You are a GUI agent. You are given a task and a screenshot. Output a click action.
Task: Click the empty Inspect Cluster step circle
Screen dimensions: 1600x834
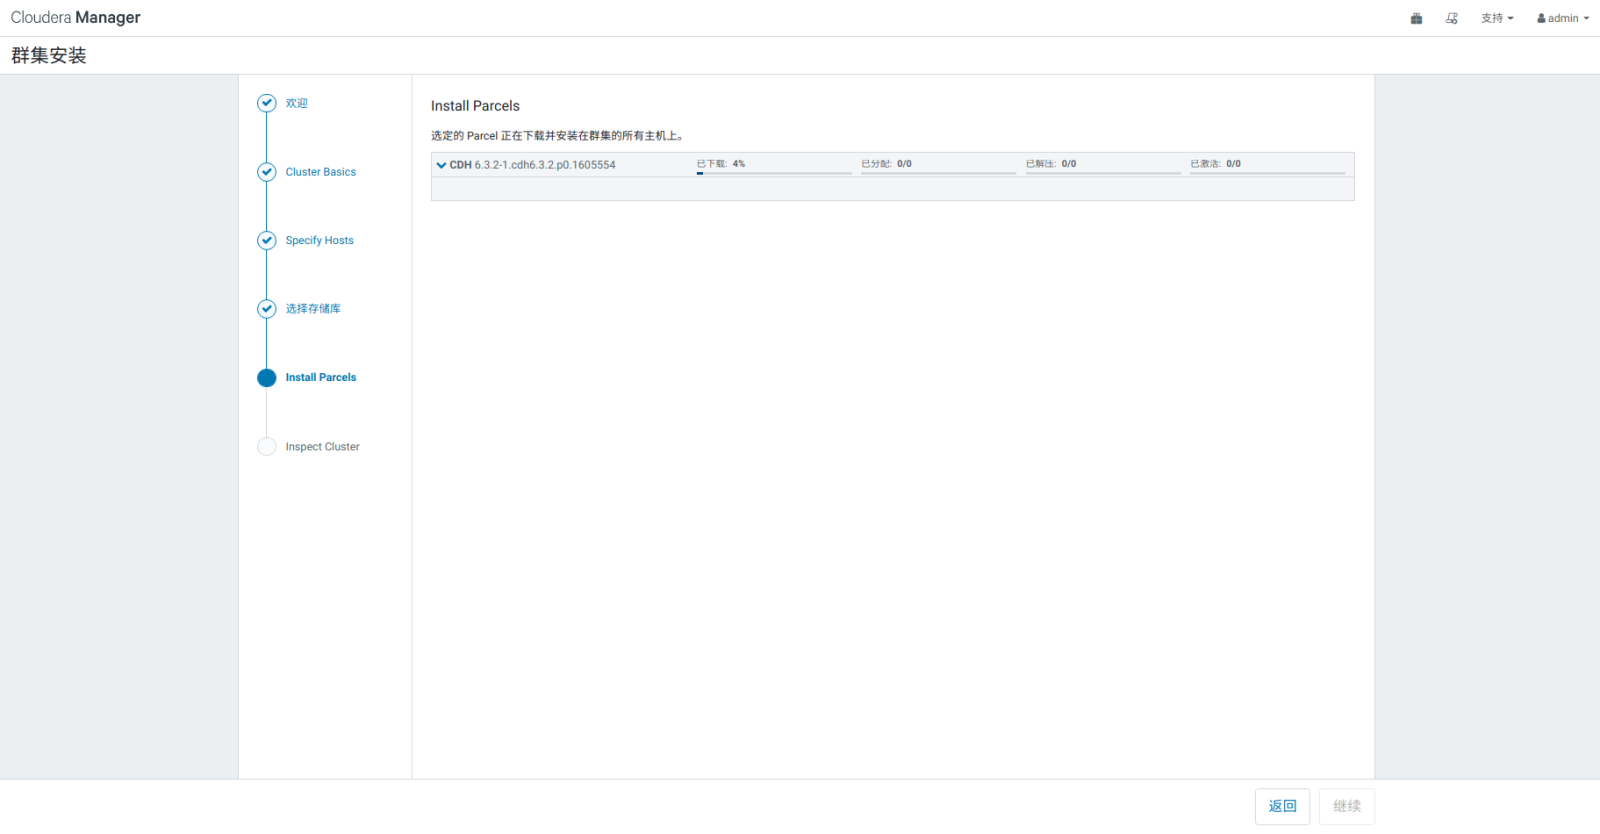coord(267,447)
